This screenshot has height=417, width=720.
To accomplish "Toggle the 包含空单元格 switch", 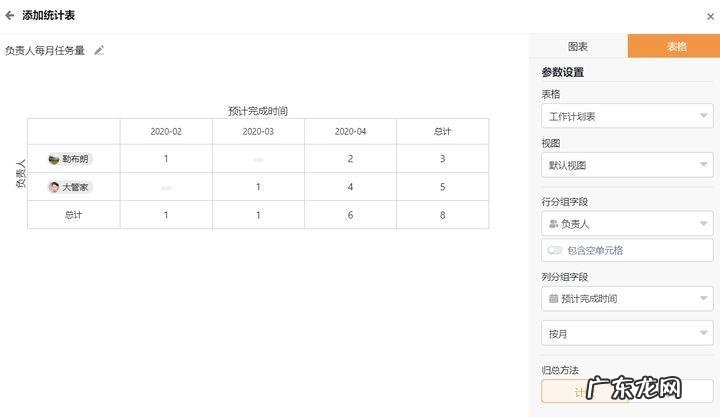I will click(x=554, y=250).
